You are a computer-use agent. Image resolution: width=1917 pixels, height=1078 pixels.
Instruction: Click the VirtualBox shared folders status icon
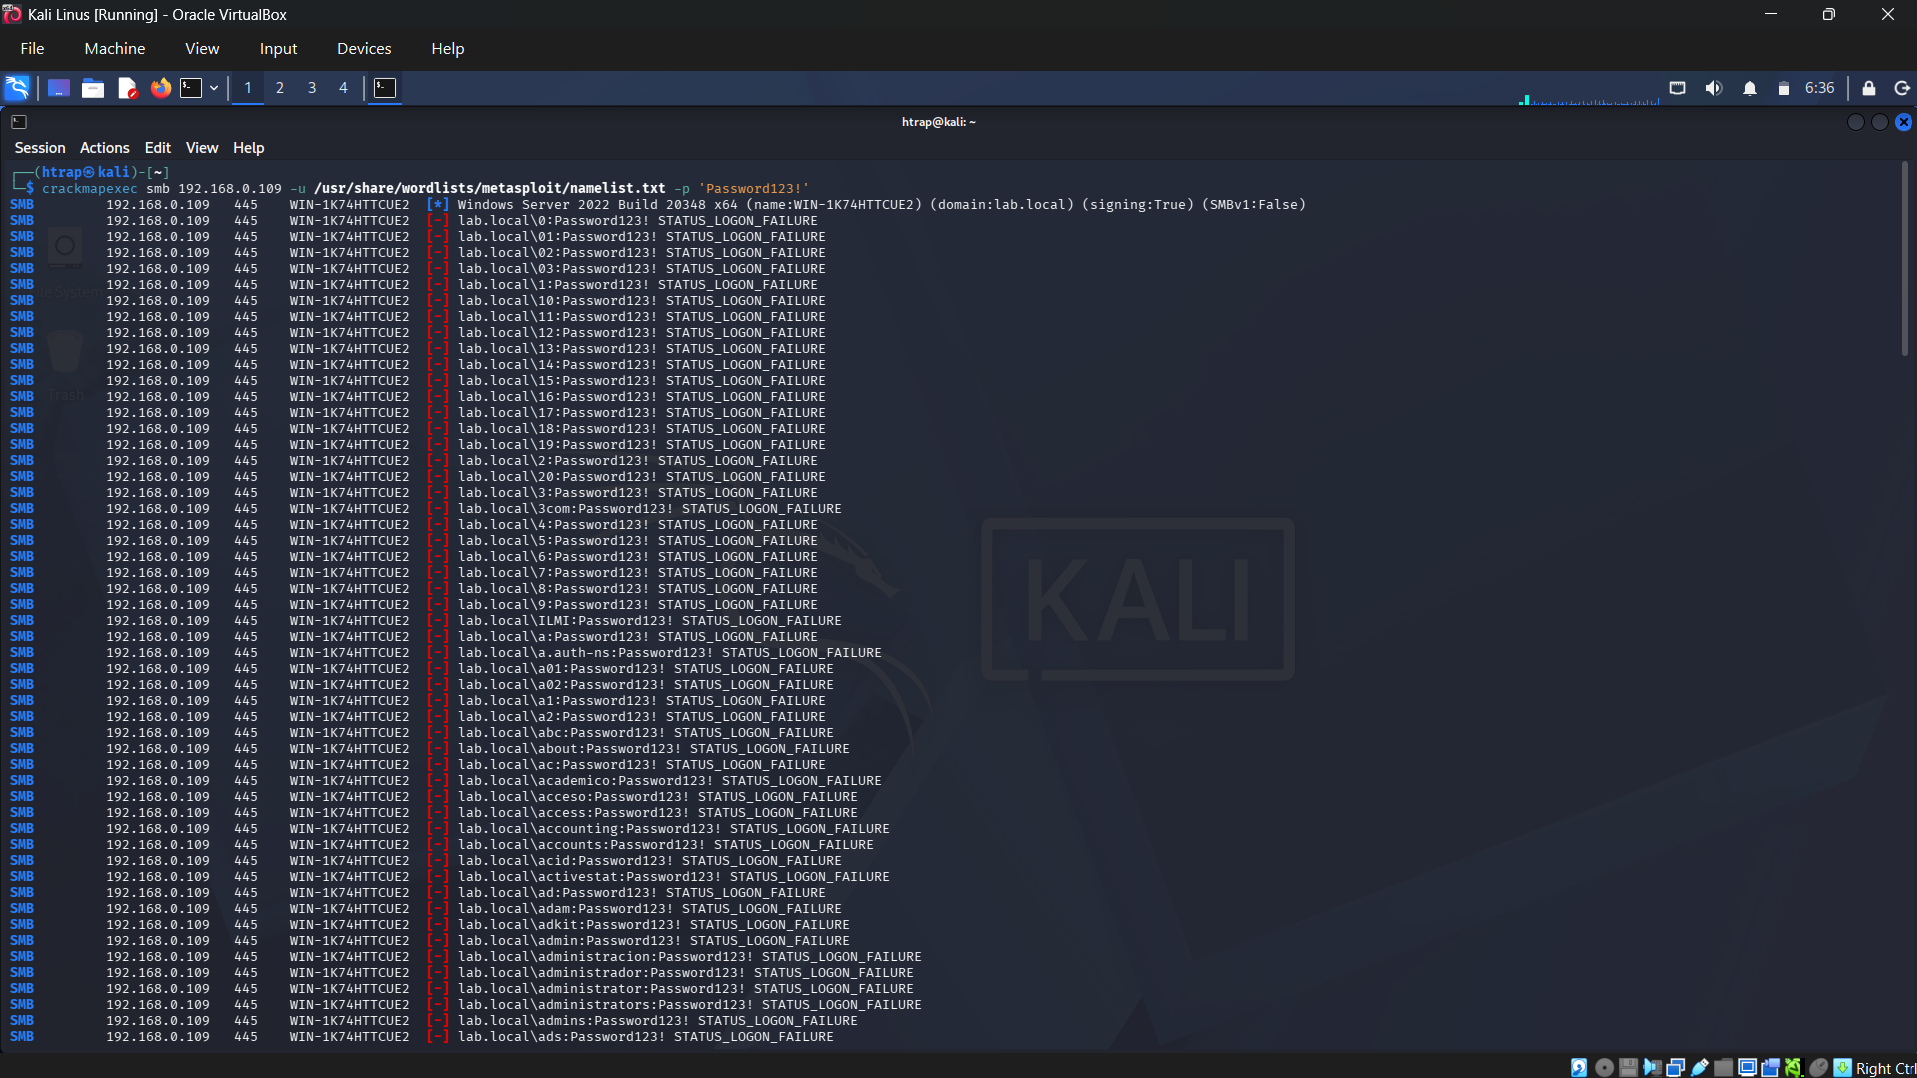pos(1723,1067)
